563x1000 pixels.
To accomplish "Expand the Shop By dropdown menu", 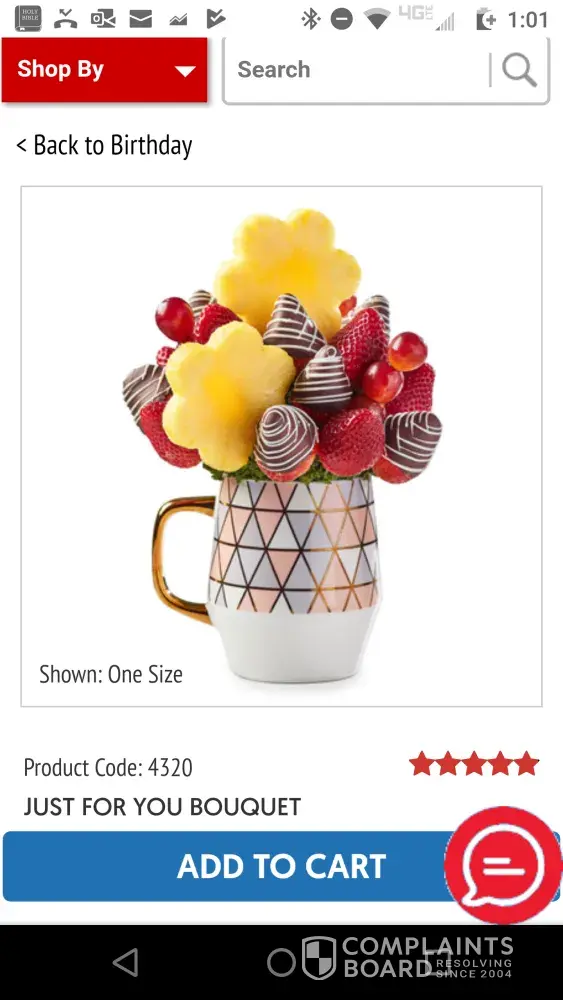I will pyautogui.click(x=105, y=70).
